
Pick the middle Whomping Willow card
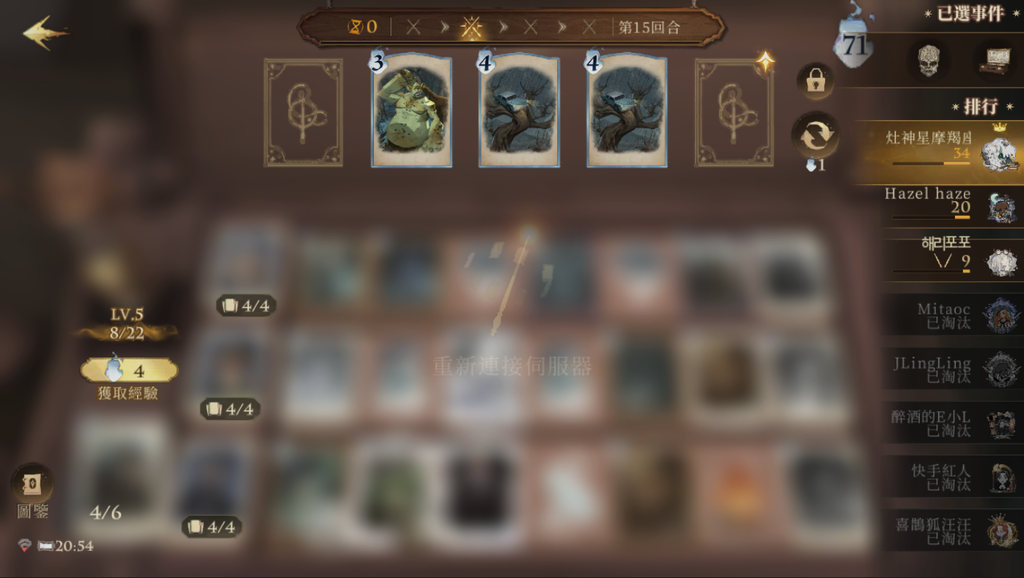click(x=519, y=111)
